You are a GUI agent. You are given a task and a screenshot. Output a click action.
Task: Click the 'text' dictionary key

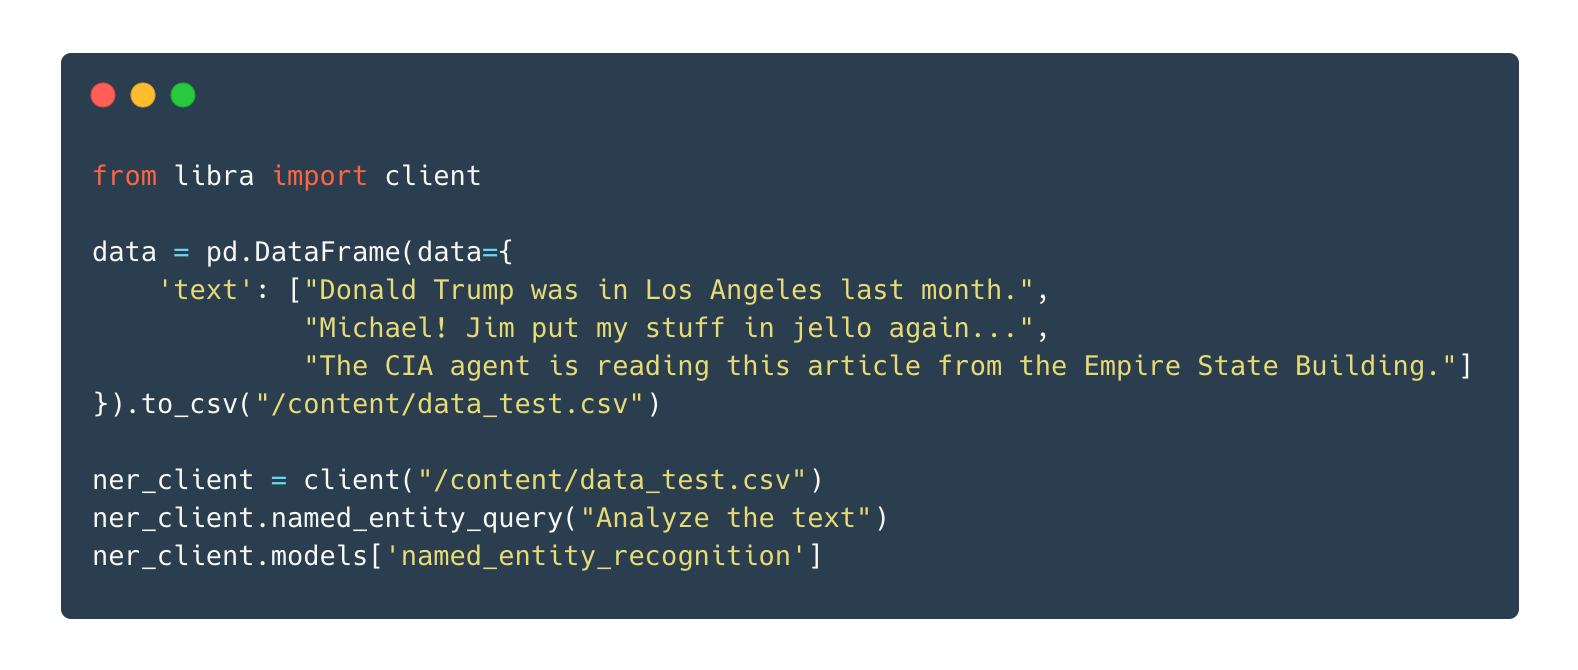tap(206, 290)
